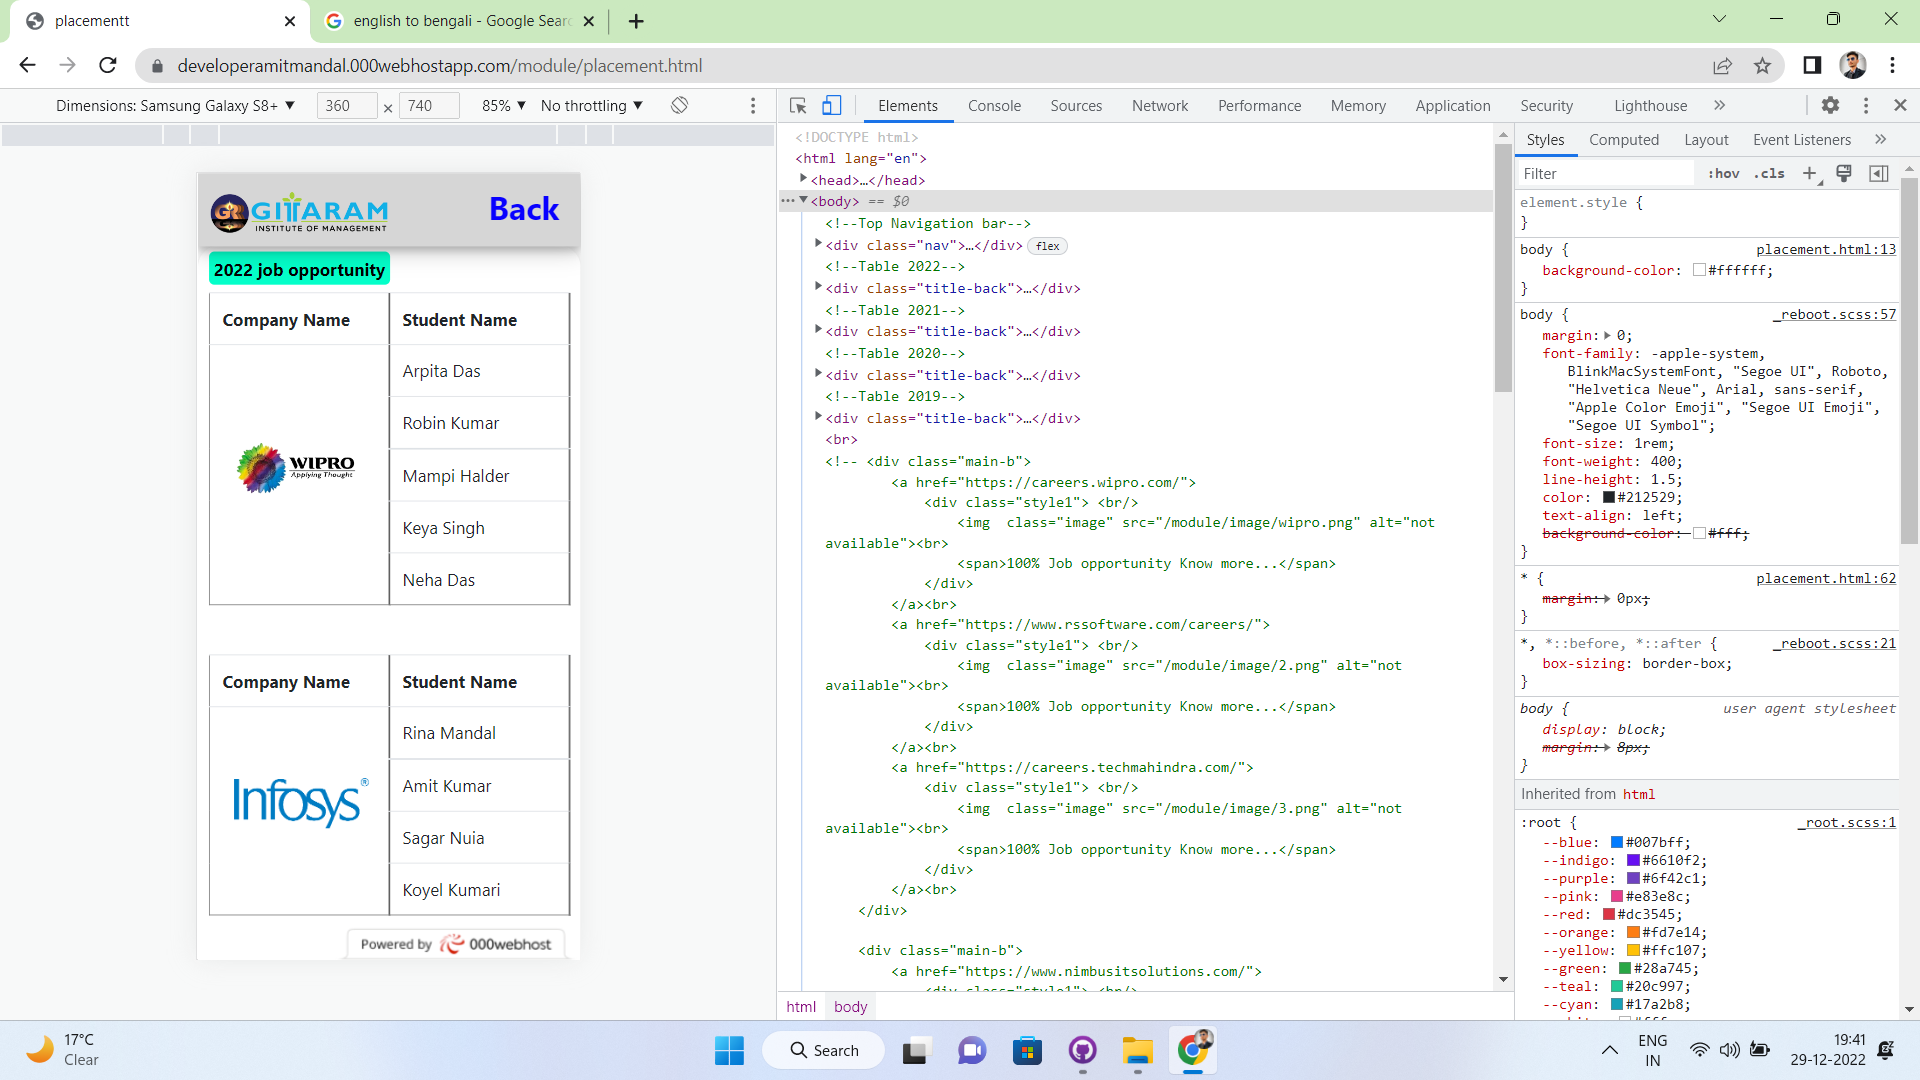The width and height of the screenshot is (1920, 1080).
Task: Open Microsoft Store from taskbar
Action: 1027,1051
